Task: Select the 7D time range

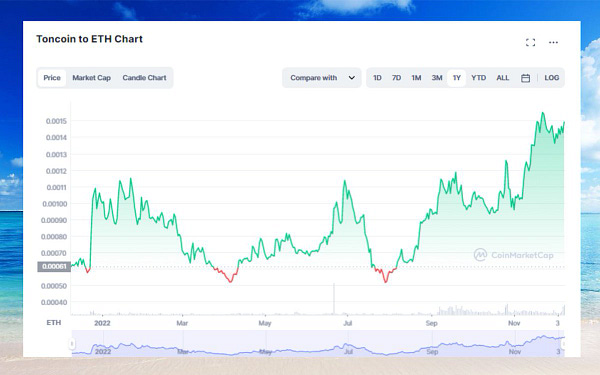Action: (396, 78)
